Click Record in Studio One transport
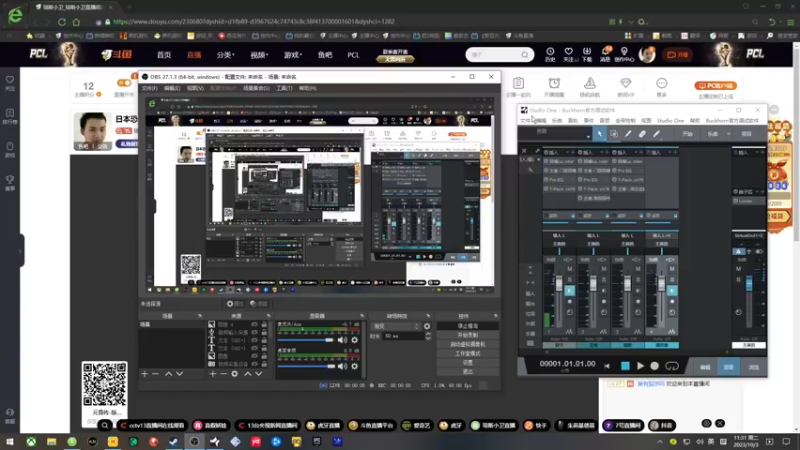Image resolution: width=800 pixels, height=450 pixels. point(655,366)
